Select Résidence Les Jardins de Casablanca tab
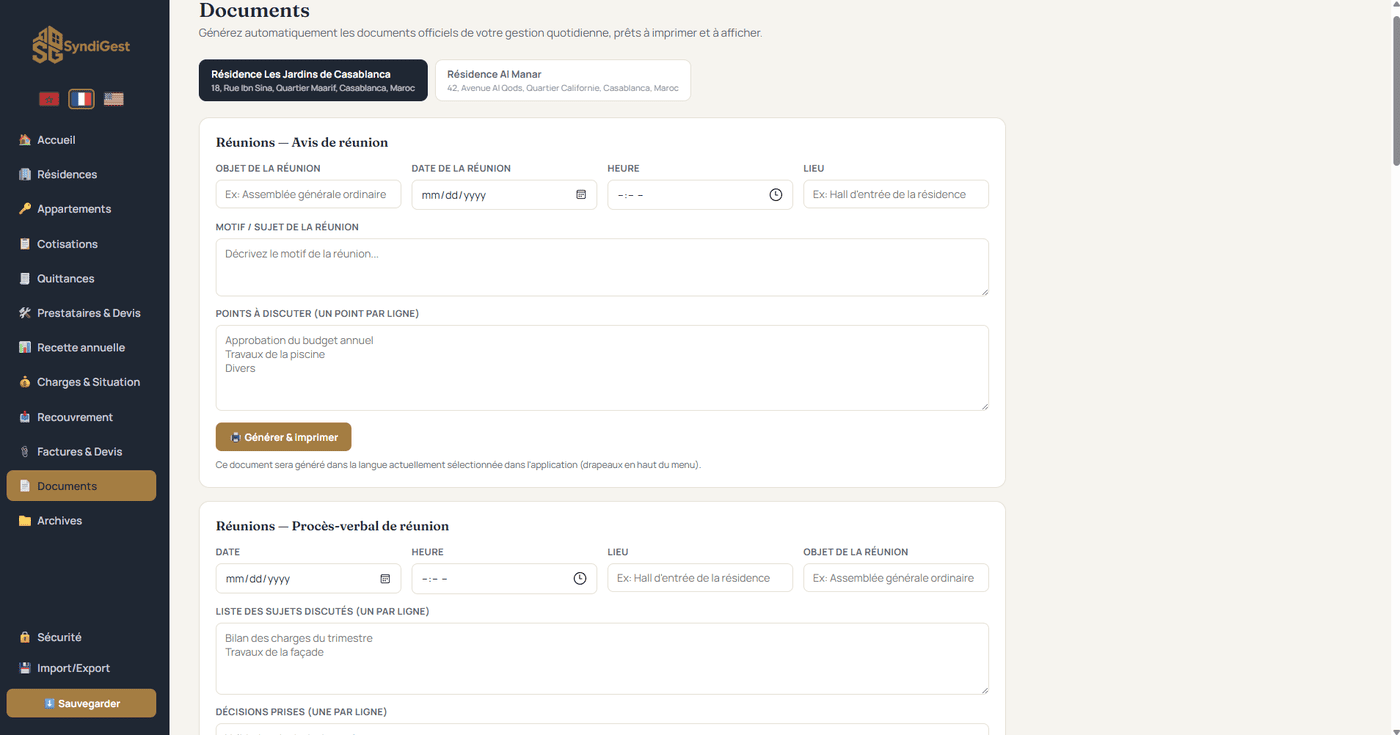 point(313,81)
